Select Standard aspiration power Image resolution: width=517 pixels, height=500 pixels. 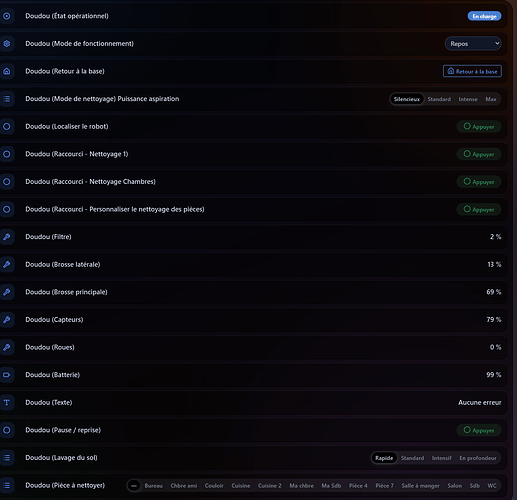(439, 99)
